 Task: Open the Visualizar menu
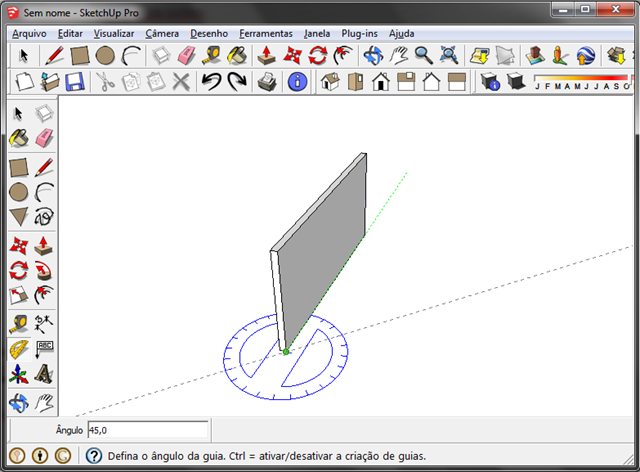coord(114,33)
